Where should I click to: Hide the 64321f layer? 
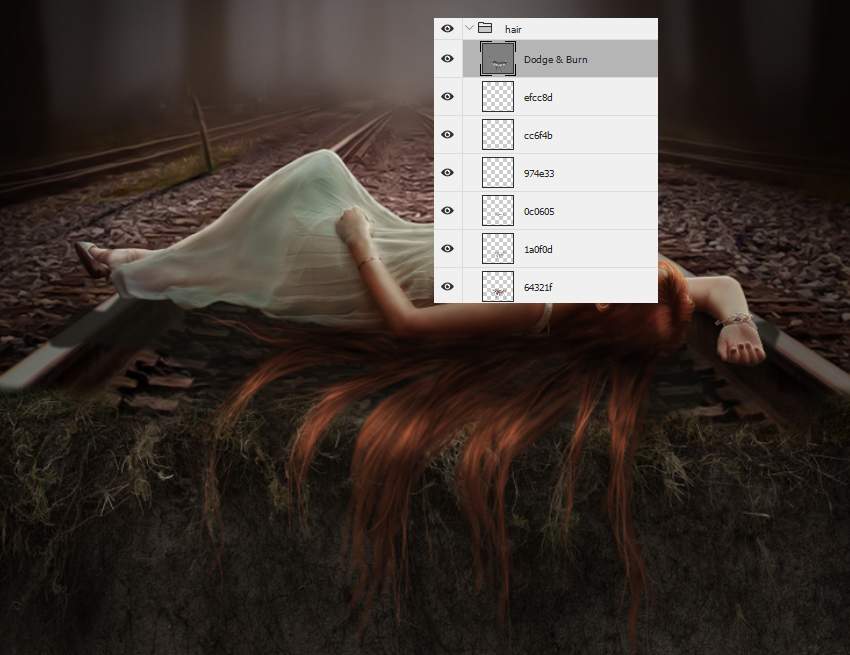(447, 287)
